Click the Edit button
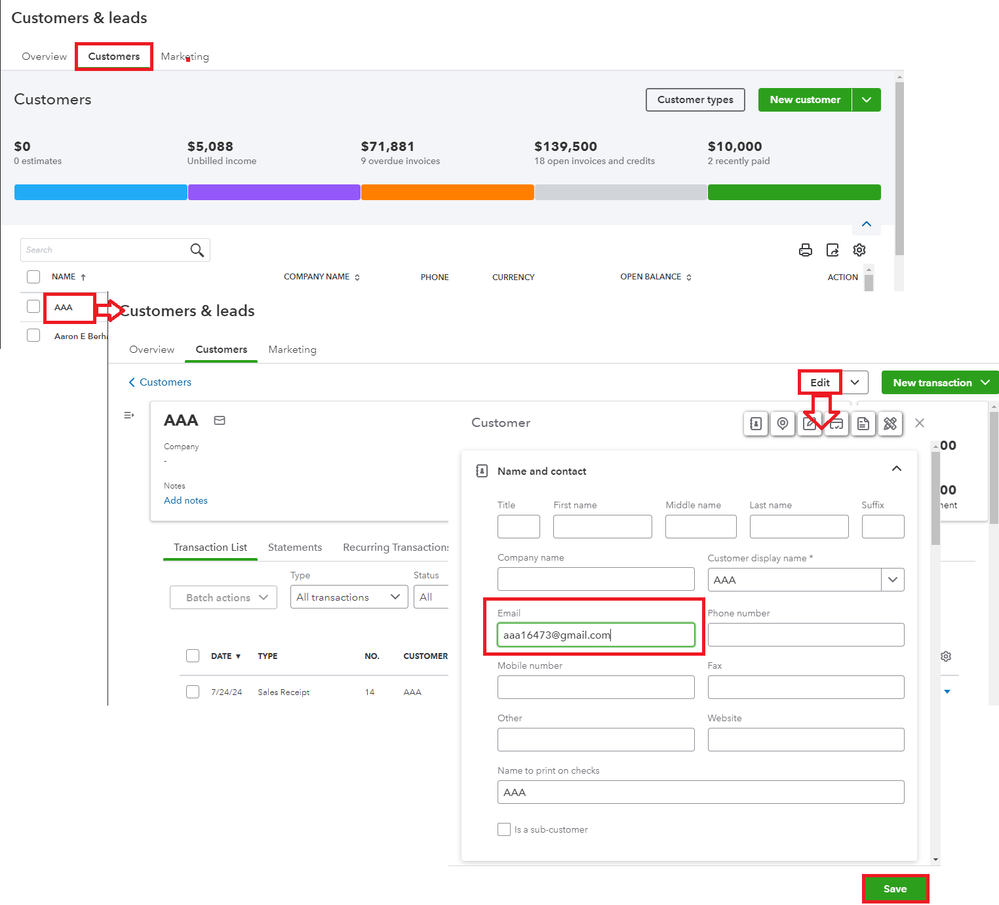Screen dimensions: 999x905 pos(820,382)
